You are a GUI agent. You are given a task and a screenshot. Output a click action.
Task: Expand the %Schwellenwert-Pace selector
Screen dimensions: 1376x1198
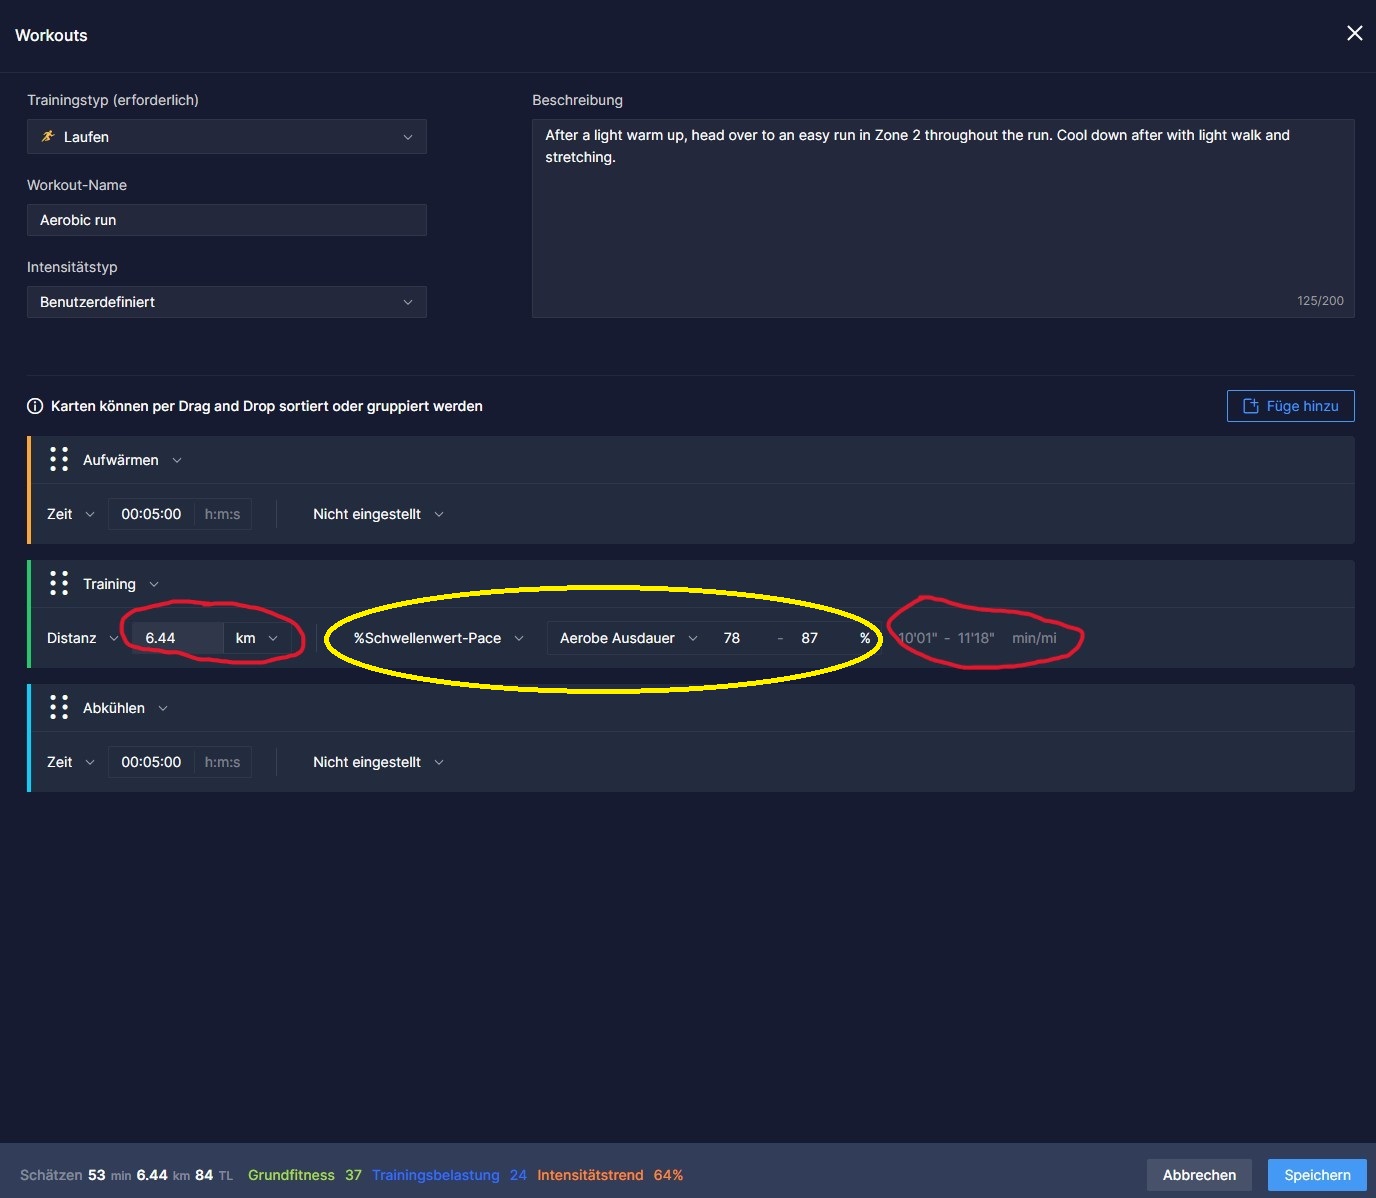[438, 638]
